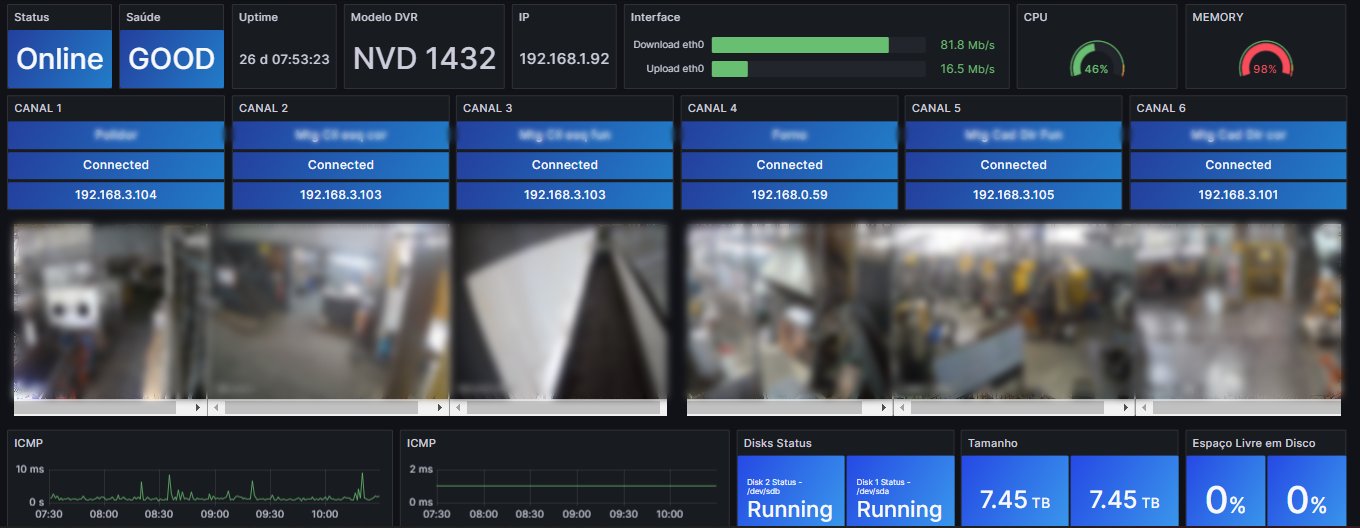
Task: Click the Upload eth0 label
Action: [675, 69]
